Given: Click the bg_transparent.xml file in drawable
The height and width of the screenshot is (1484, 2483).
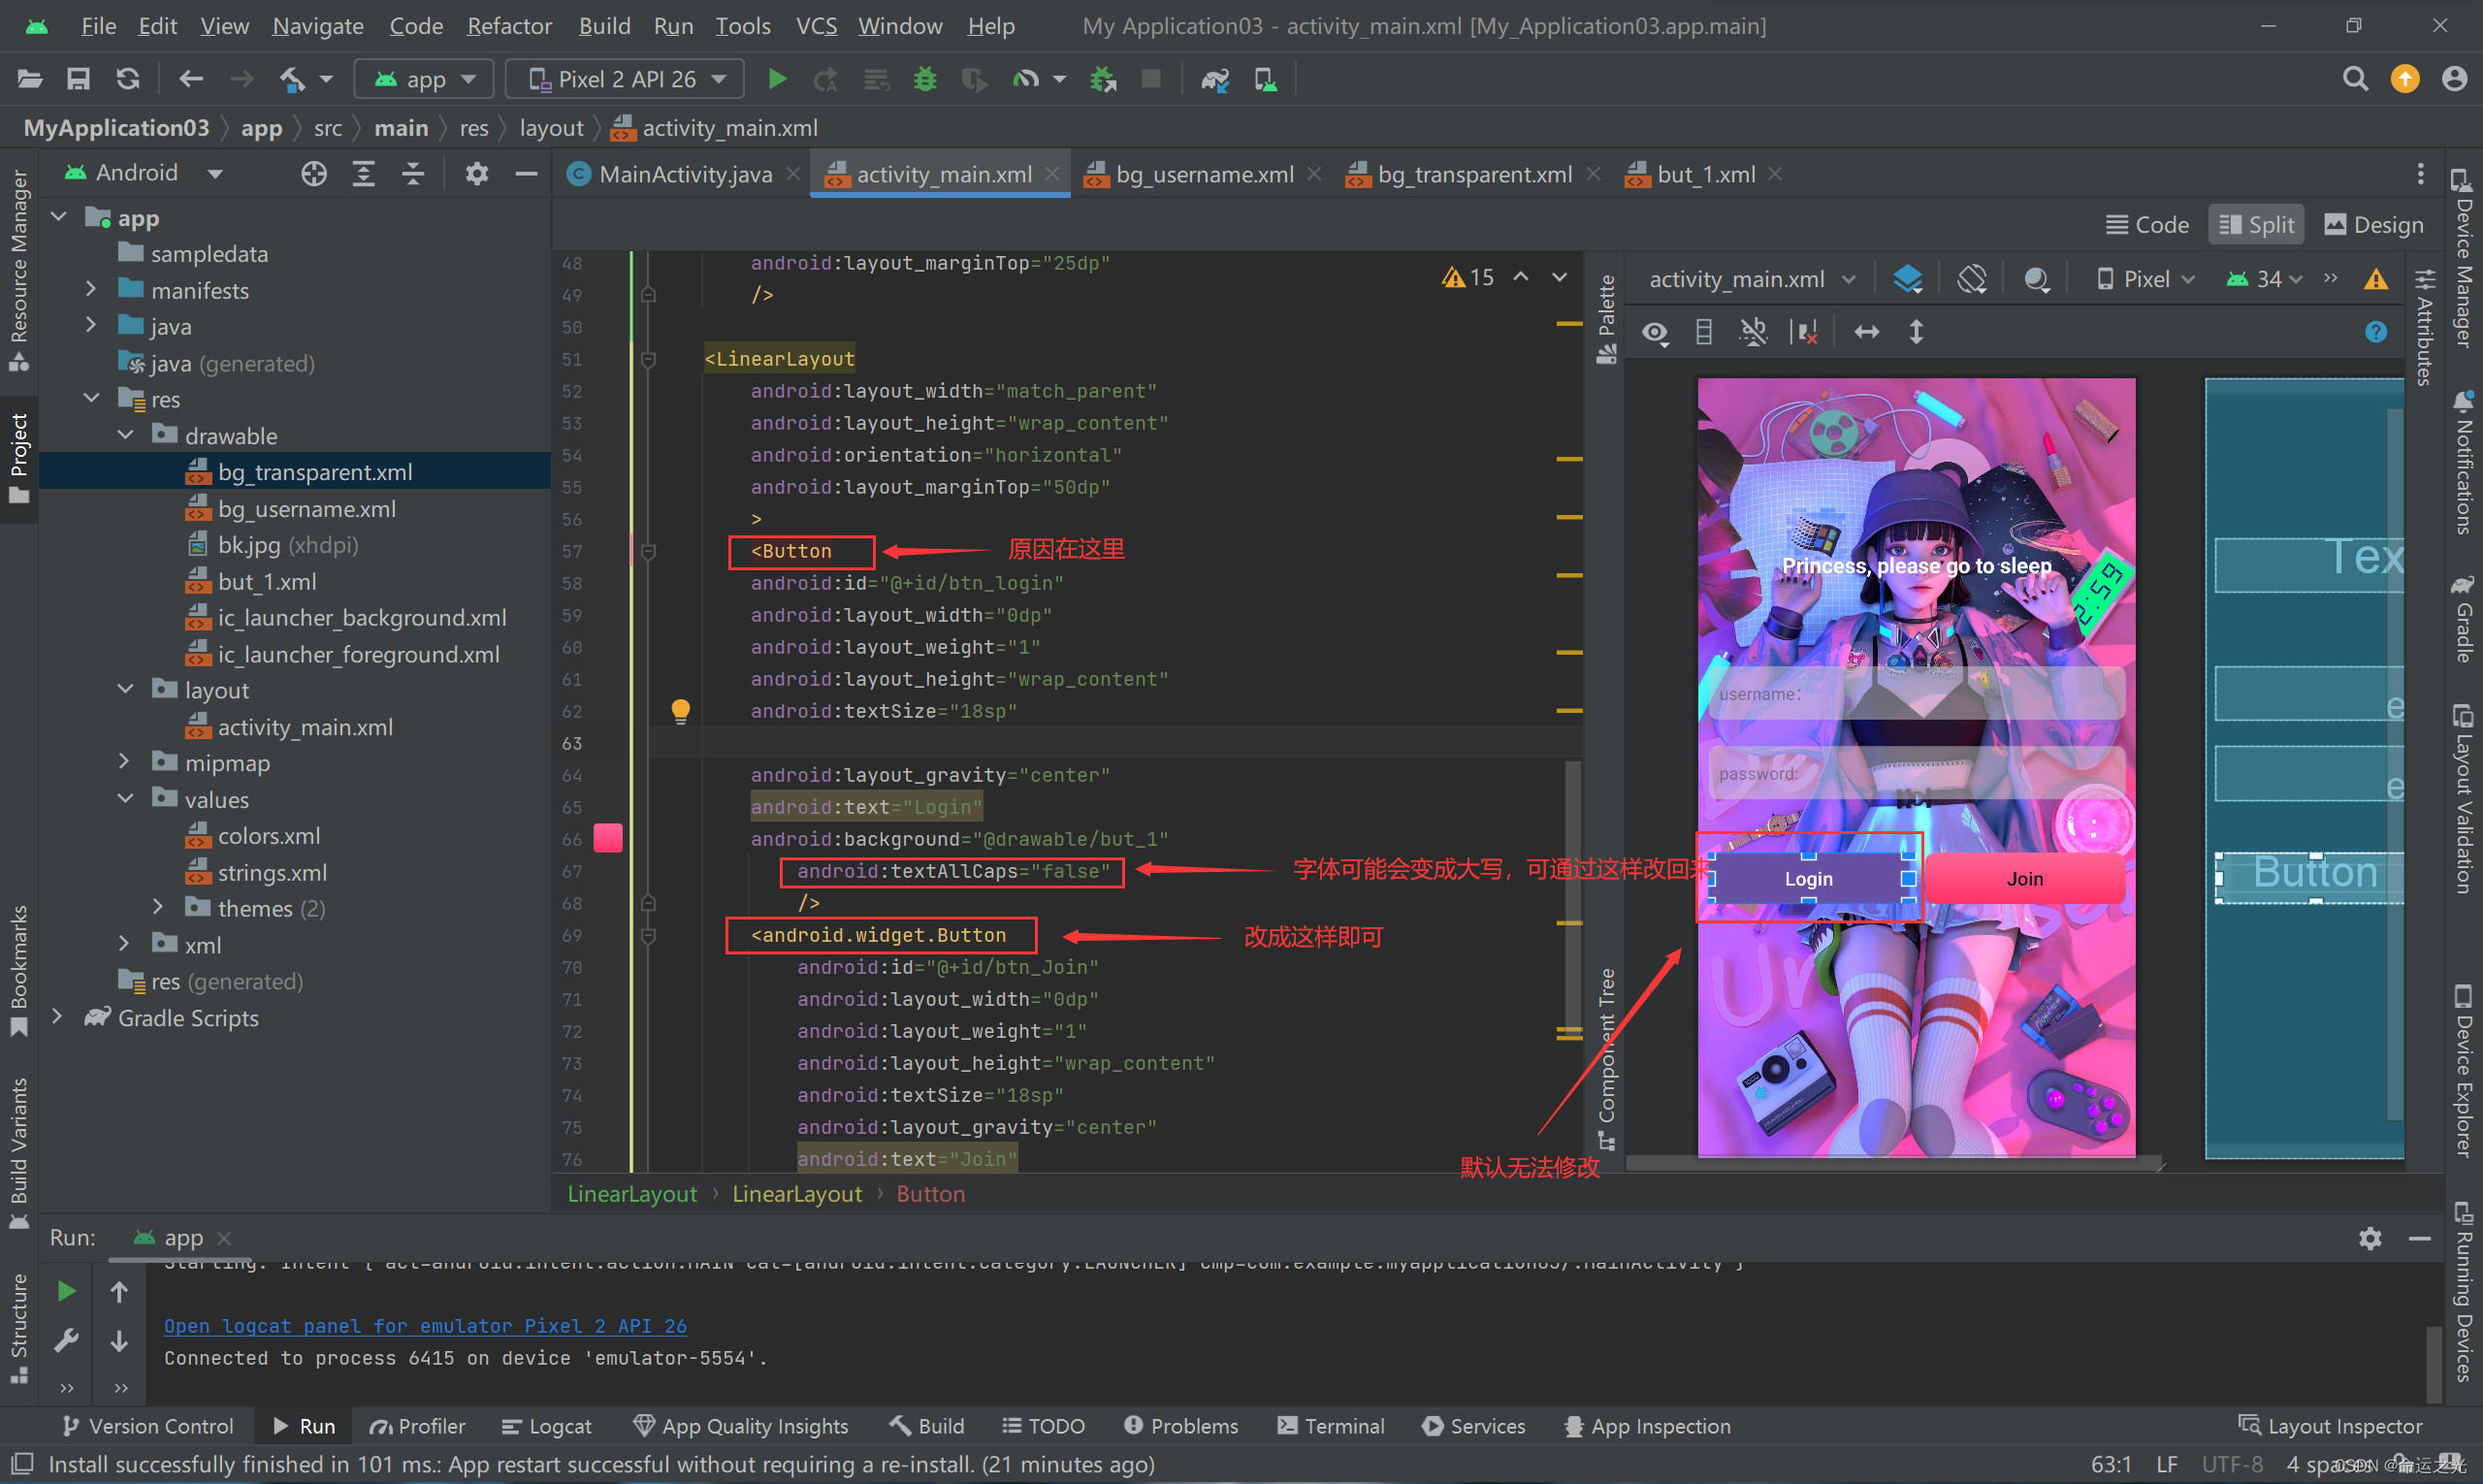Looking at the screenshot, I should pyautogui.click(x=314, y=471).
